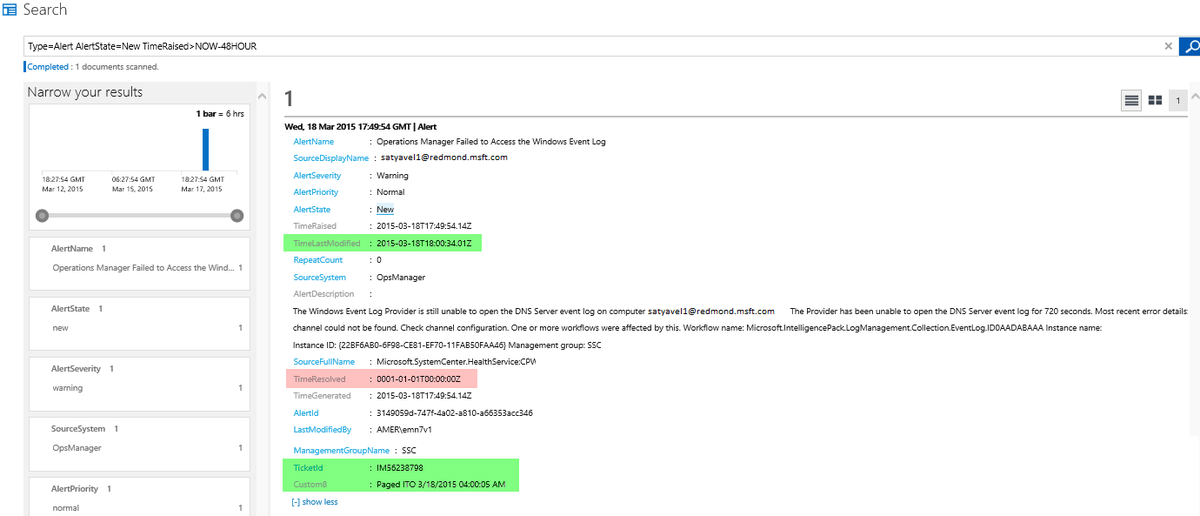Image resolution: width=1200 pixels, height=516 pixels.
Task: Click the SourceFullName field label
Action: click(324, 361)
